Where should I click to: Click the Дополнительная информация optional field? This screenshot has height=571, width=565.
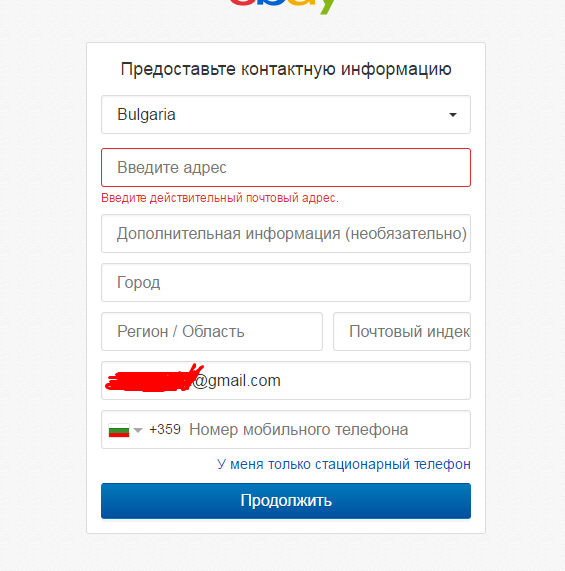pyautogui.click(x=286, y=233)
